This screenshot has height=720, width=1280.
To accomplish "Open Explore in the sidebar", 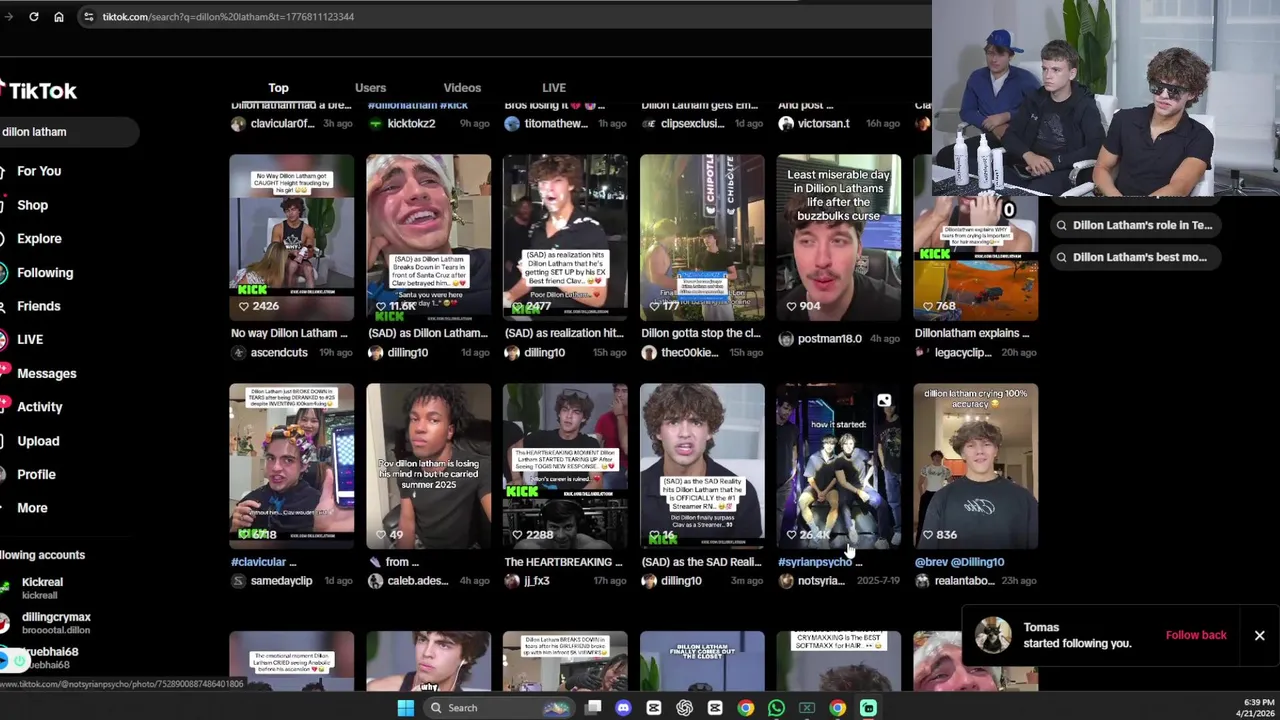I will click(x=39, y=239).
